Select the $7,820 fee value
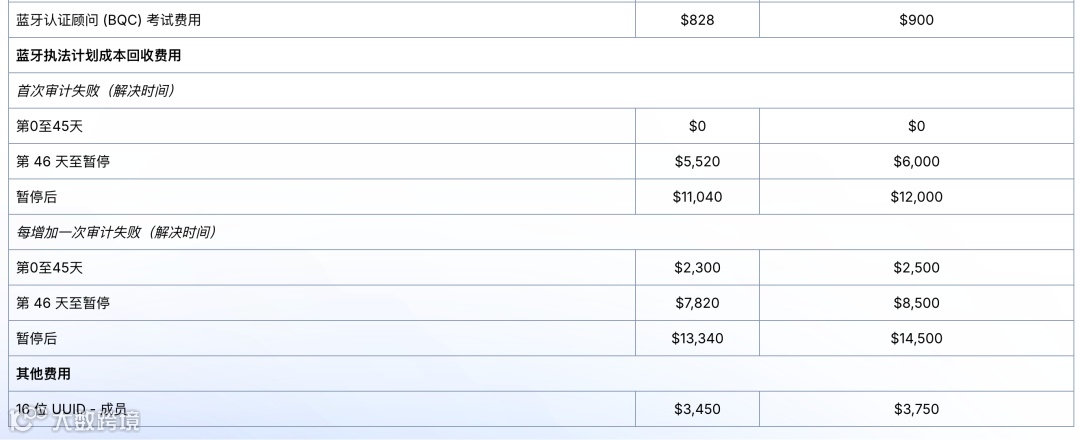1080x440 pixels. click(x=697, y=303)
